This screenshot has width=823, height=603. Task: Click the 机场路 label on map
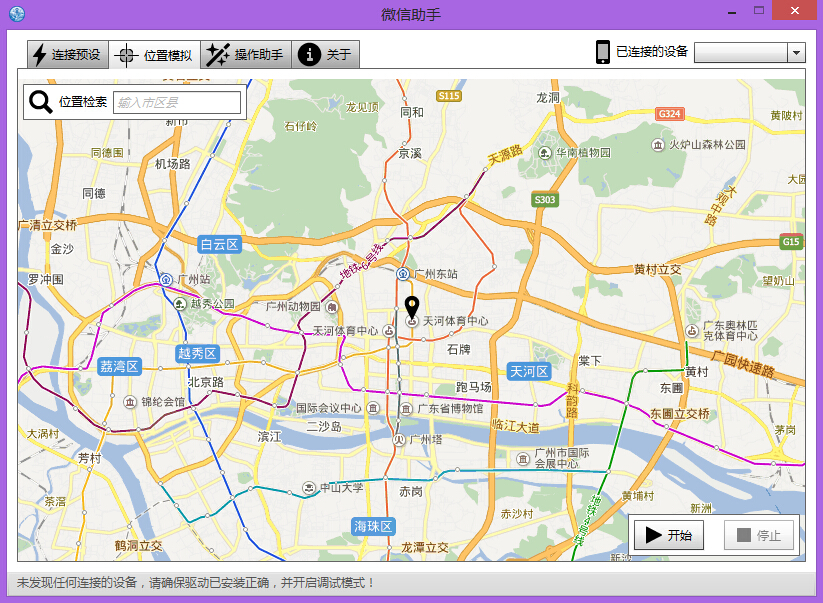173,164
